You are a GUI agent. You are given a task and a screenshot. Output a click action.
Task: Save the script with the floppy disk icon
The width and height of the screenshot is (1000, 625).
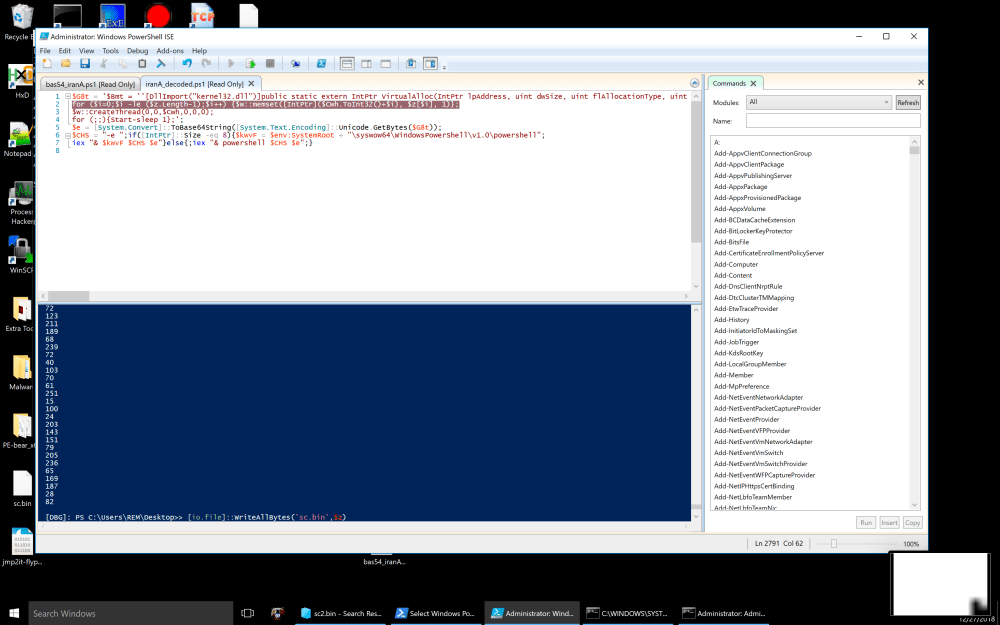[x=84, y=63]
